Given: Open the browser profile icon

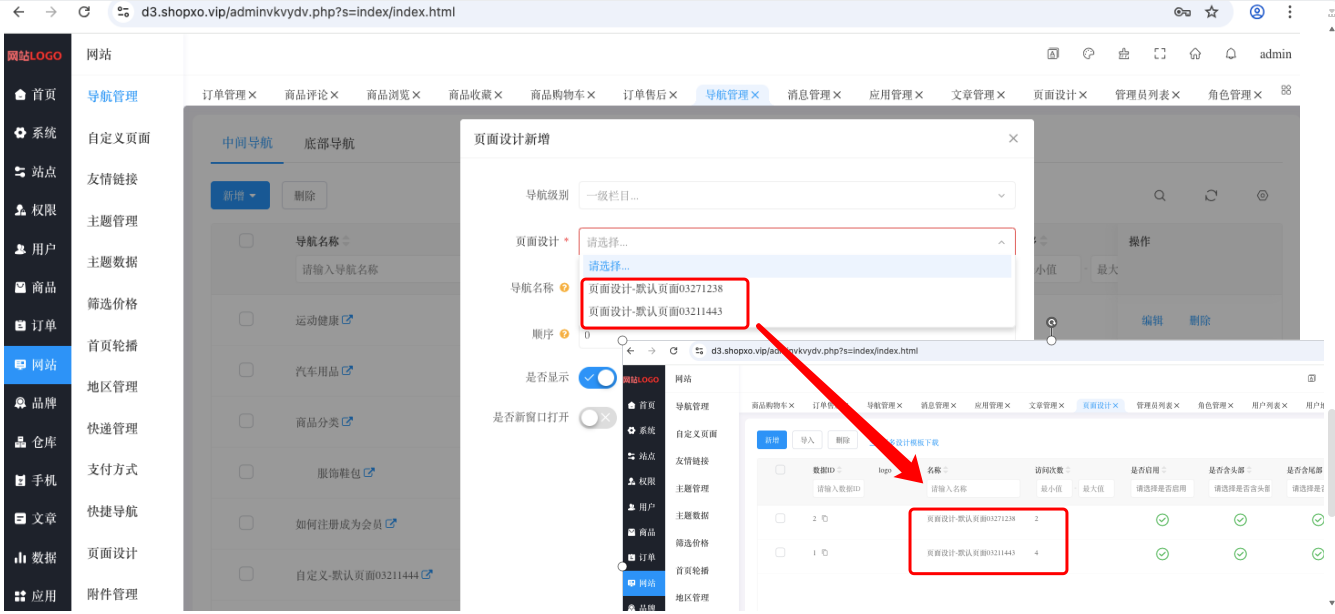Looking at the screenshot, I should pyautogui.click(x=1257, y=12).
